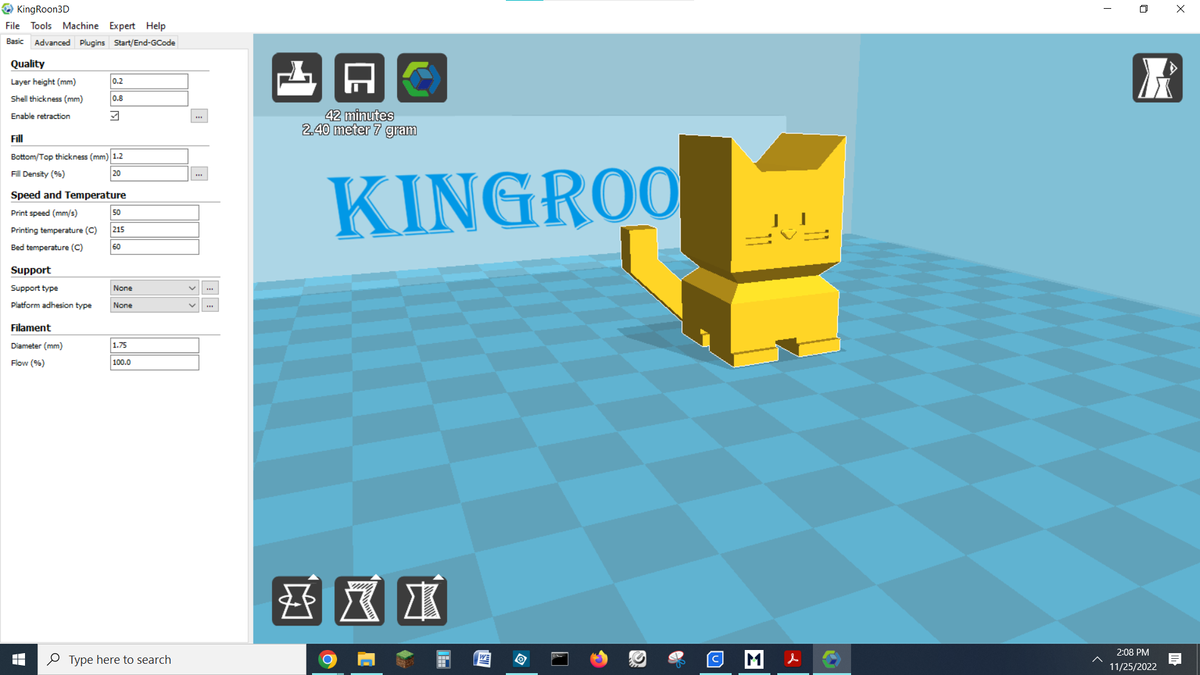Click the Layer height input field

click(149, 82)
